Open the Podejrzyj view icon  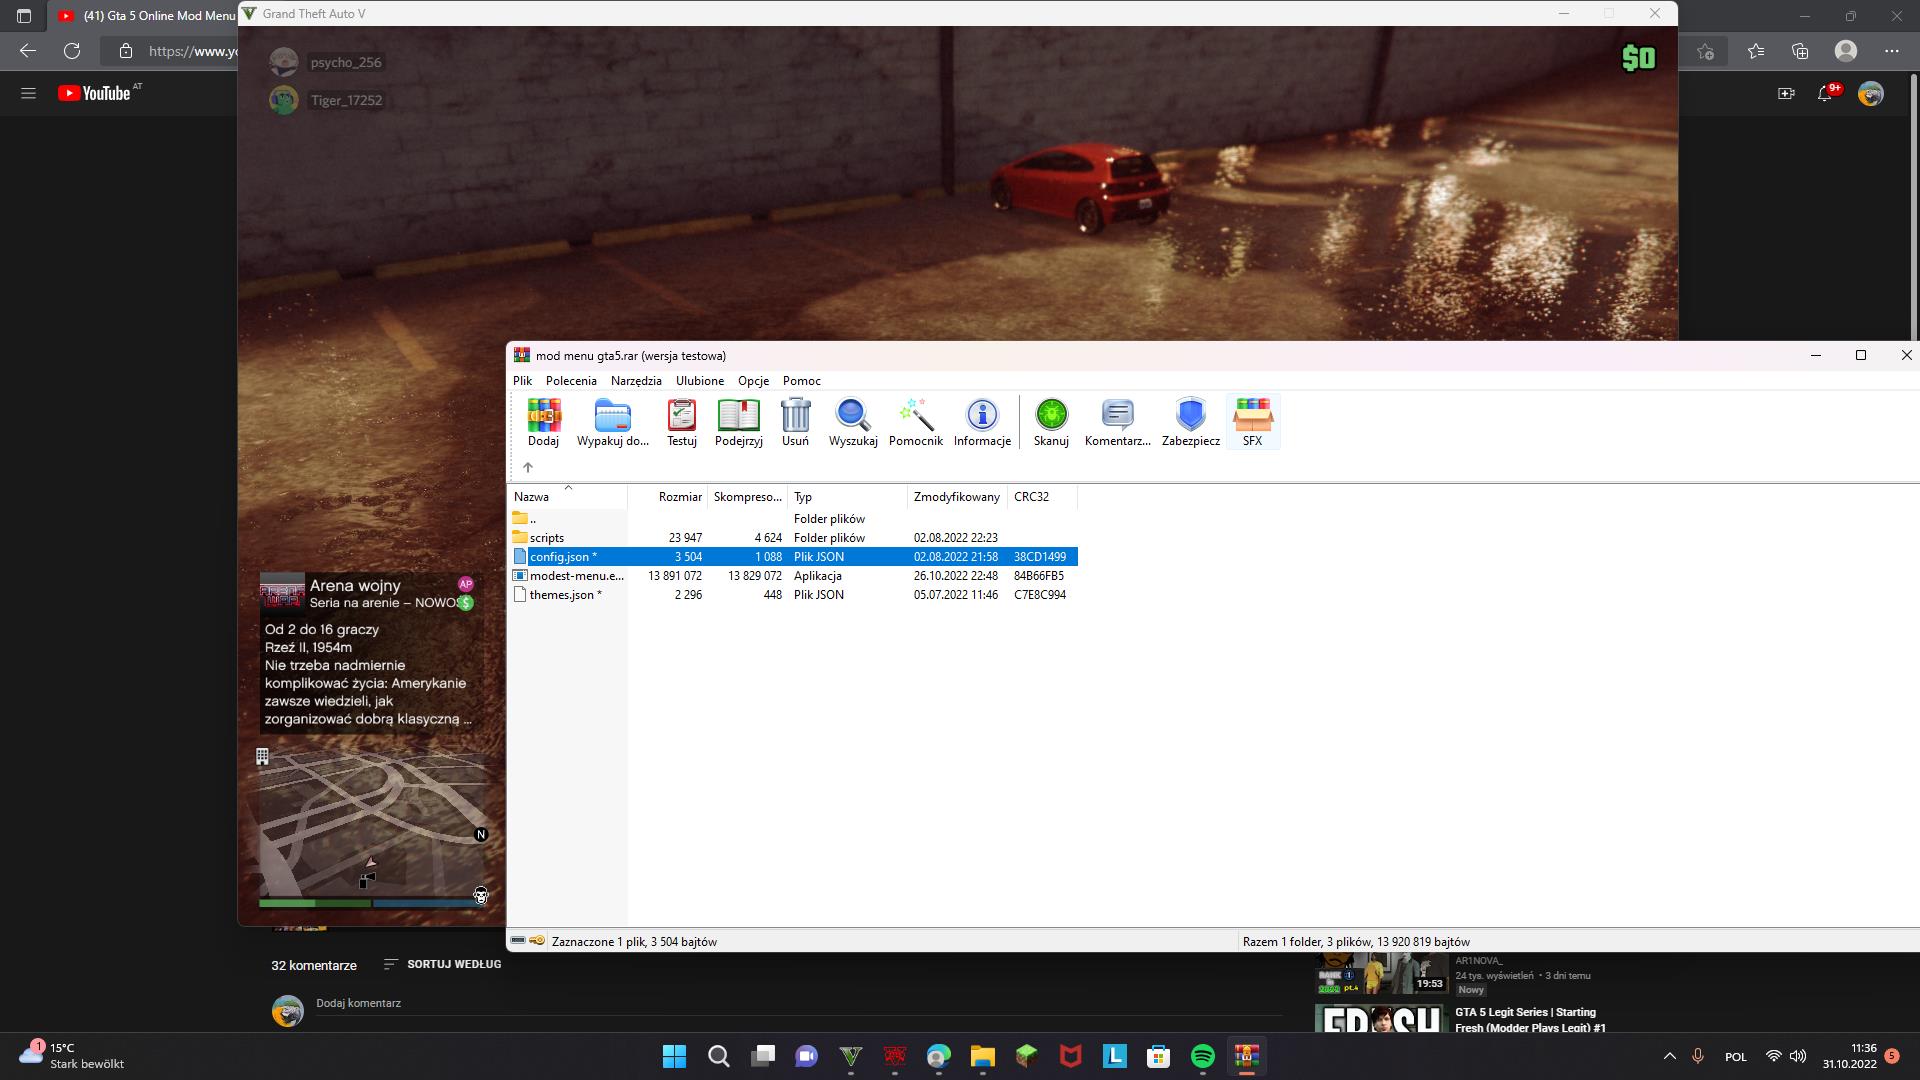[x=738, y=421]
